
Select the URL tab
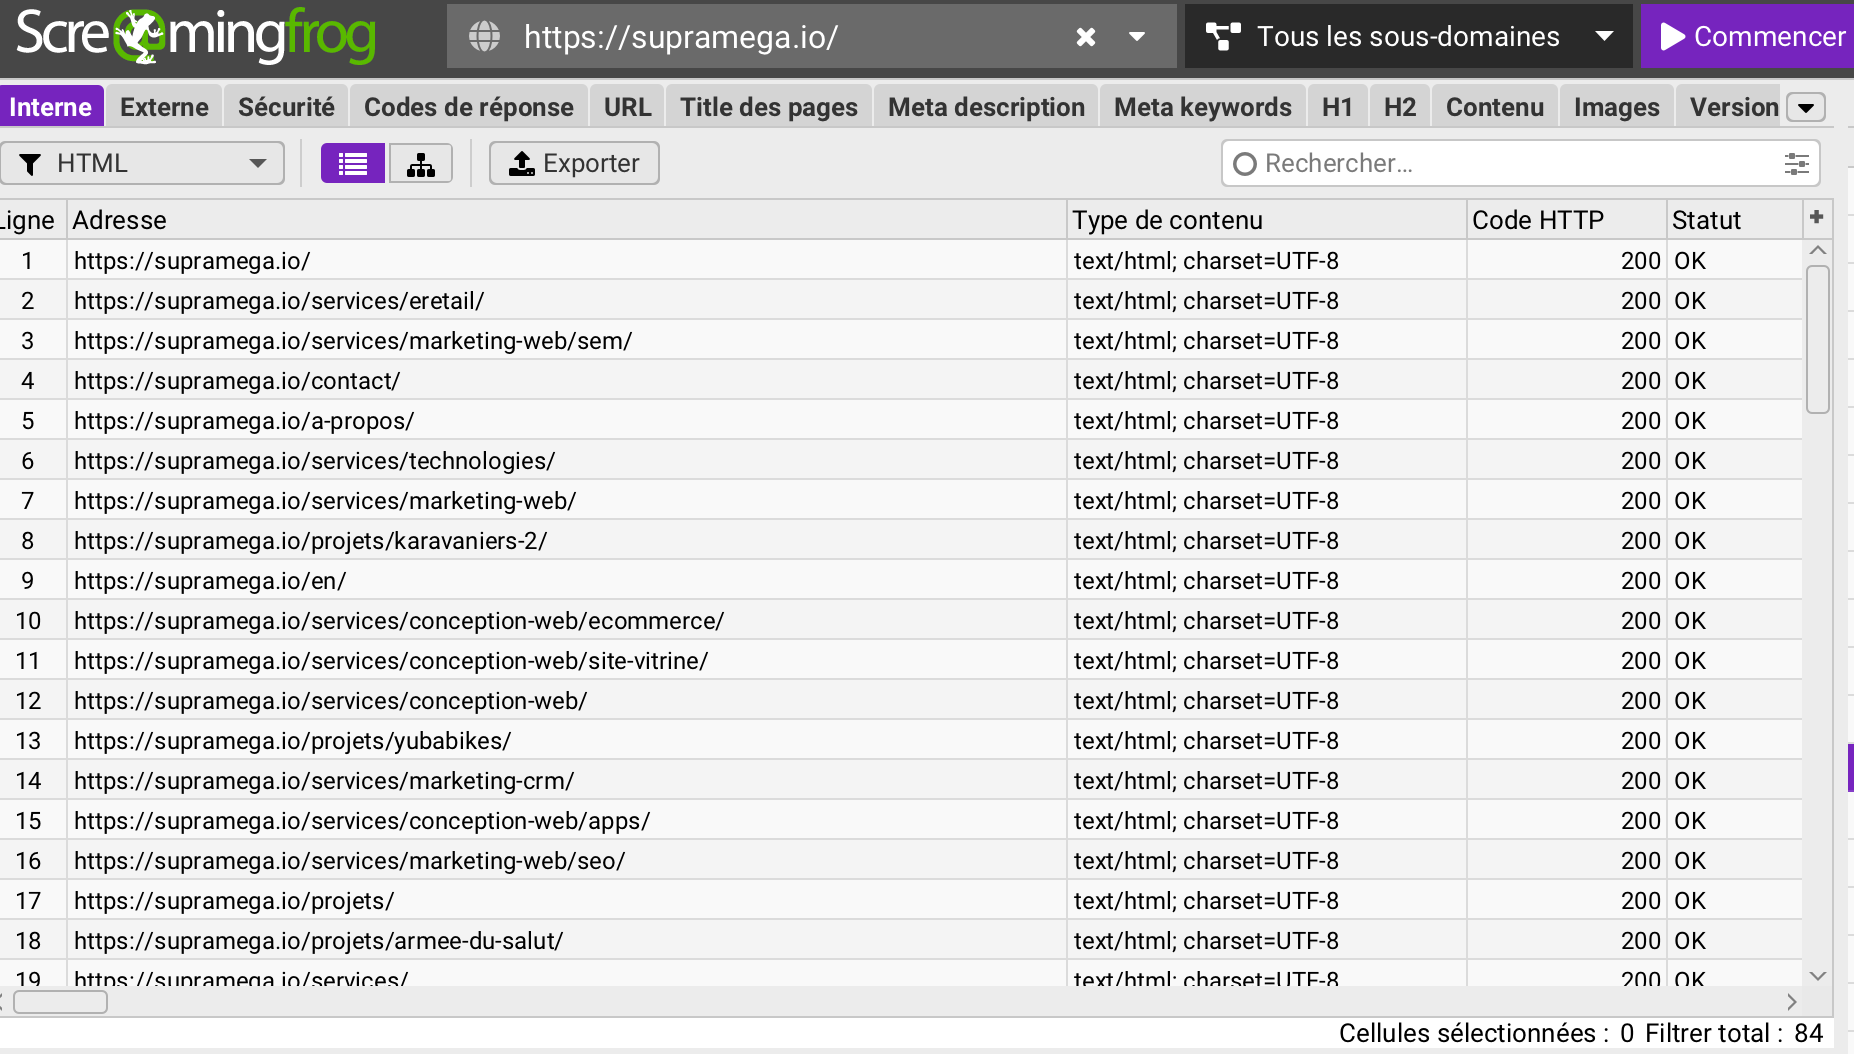(627, 107)
